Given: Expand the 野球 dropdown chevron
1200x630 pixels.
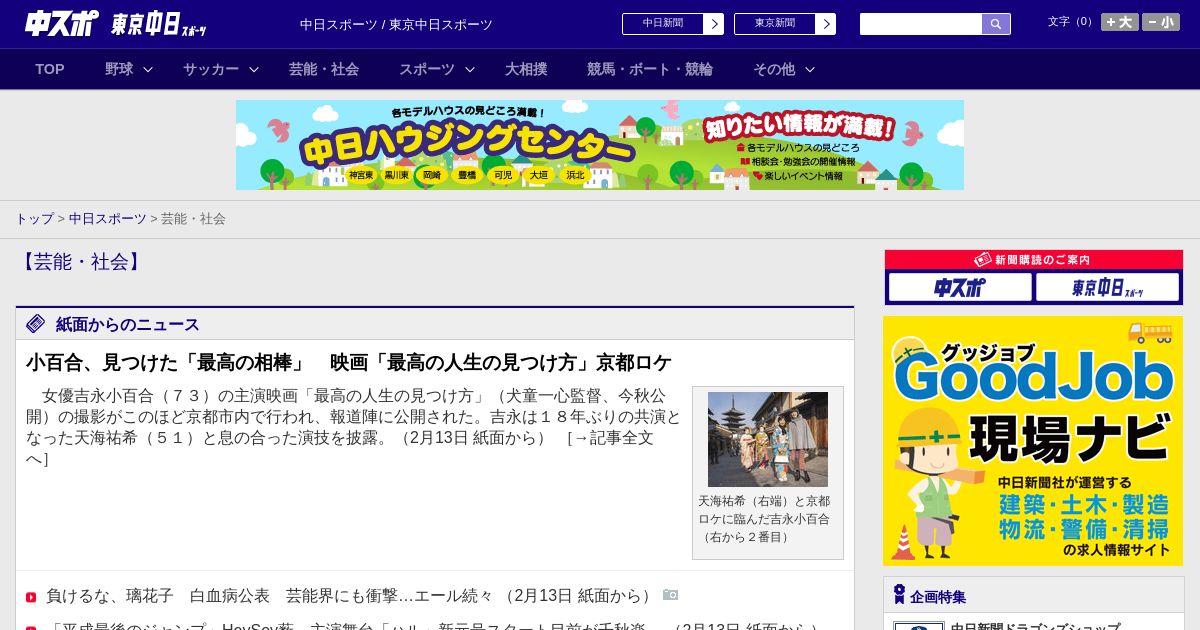Looking at the screenshot, I should pyautogui.click(x=148, y=69).
